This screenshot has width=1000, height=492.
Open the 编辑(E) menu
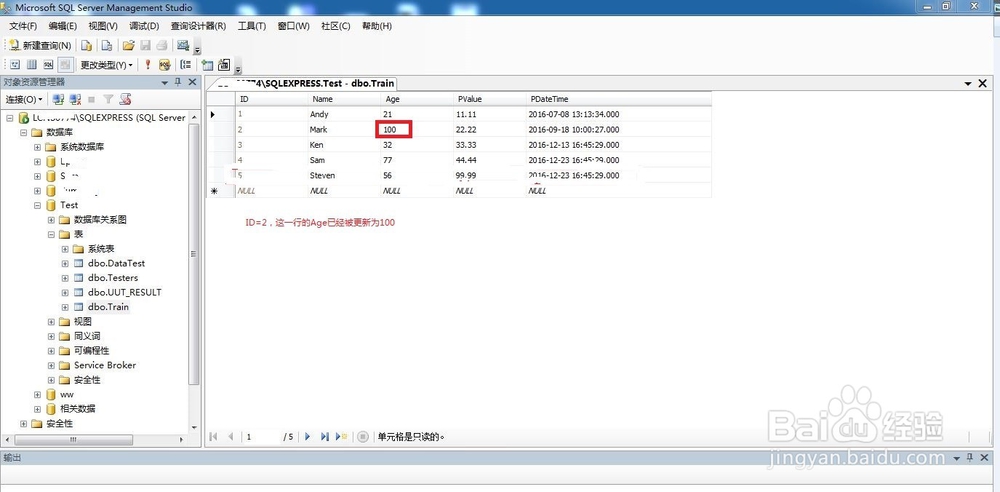(62, 26)
